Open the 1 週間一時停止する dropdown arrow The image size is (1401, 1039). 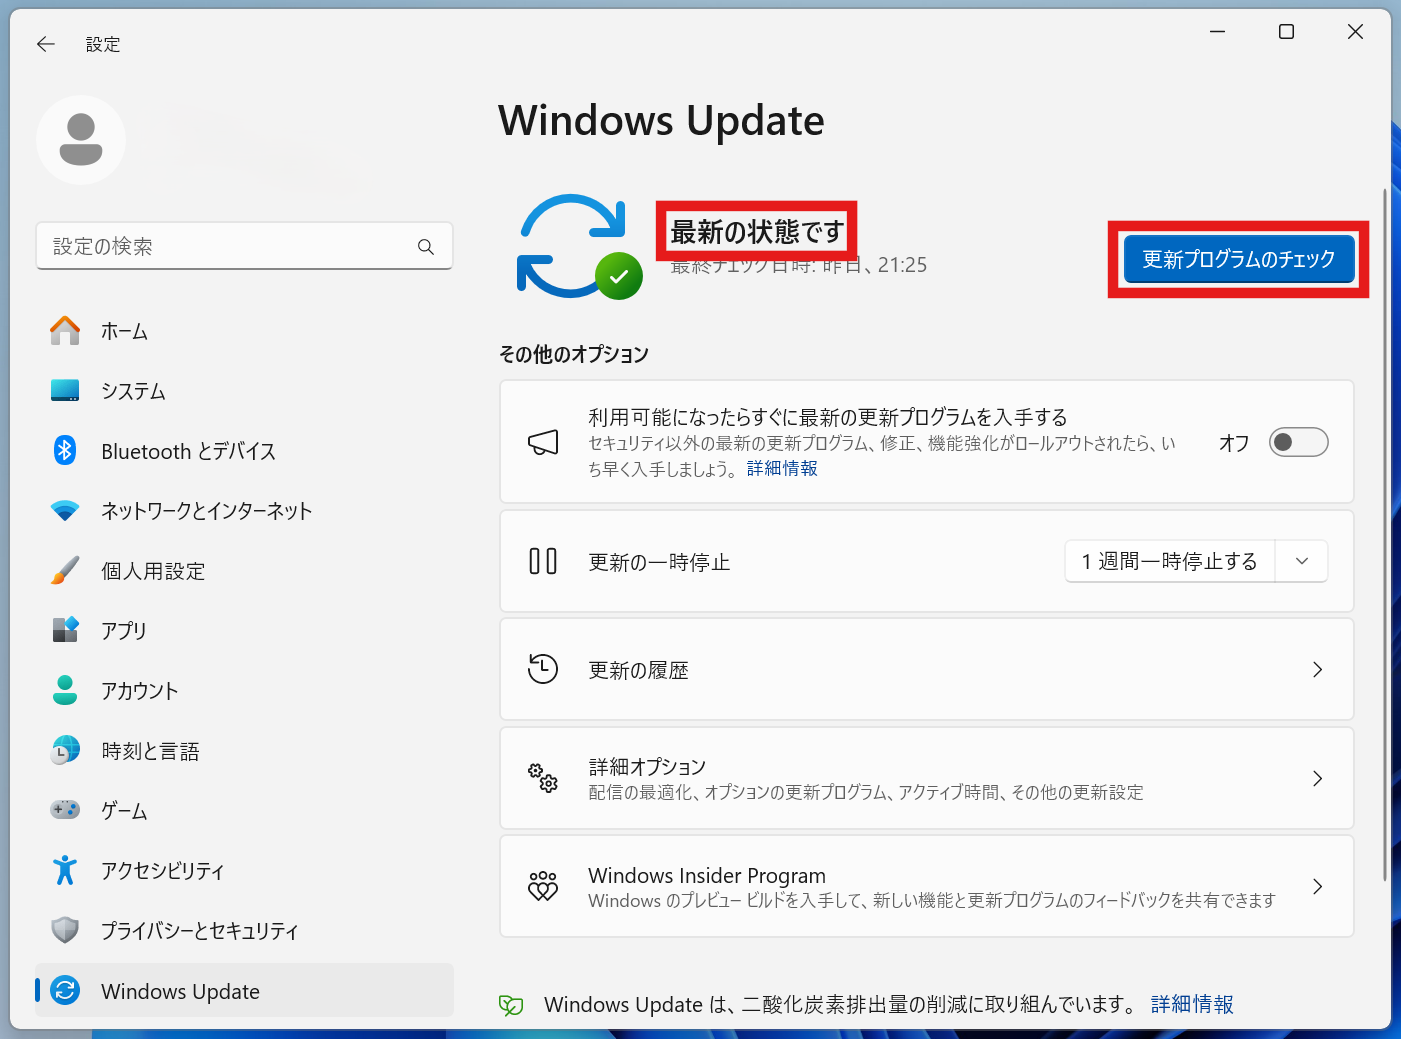[1302, 561]
